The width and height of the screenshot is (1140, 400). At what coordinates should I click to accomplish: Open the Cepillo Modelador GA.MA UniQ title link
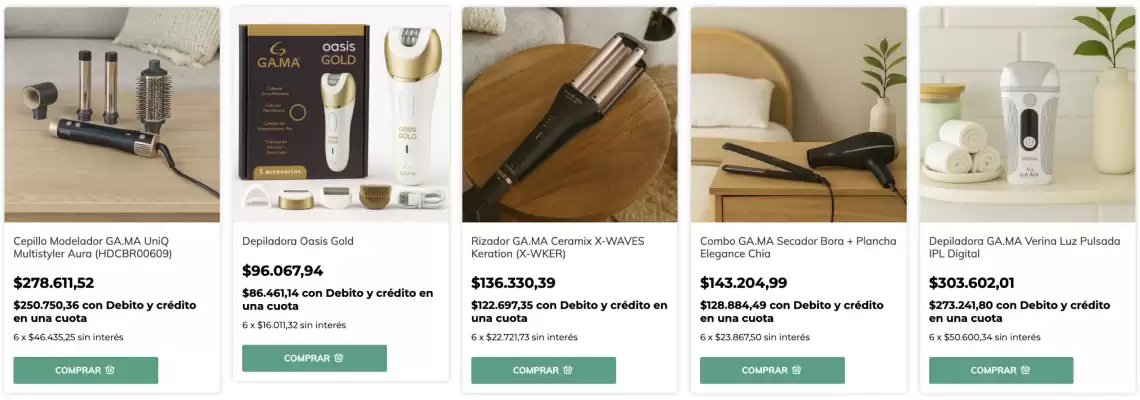(92, 247)
